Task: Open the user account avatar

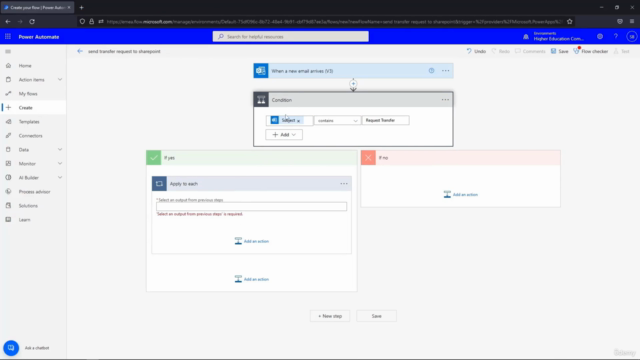Action: point(631,37)
